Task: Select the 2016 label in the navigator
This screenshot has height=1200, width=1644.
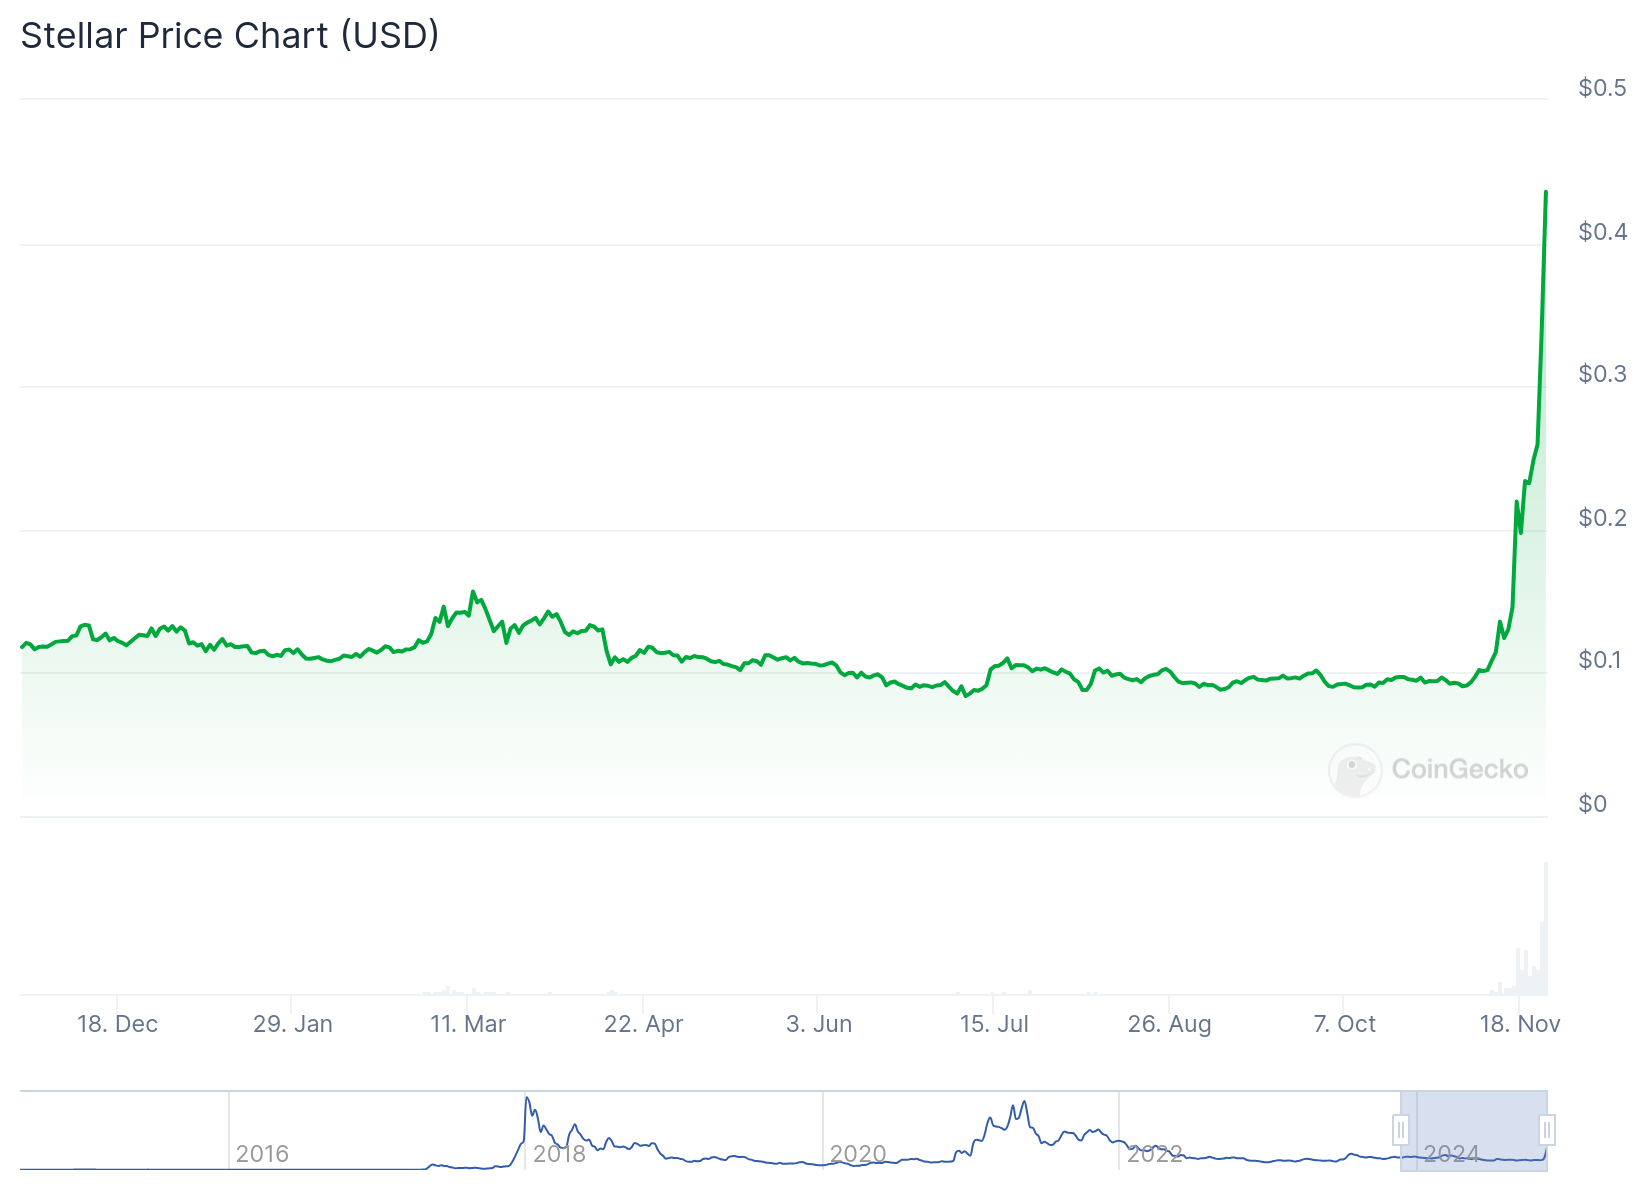Action: point(262,1154)
